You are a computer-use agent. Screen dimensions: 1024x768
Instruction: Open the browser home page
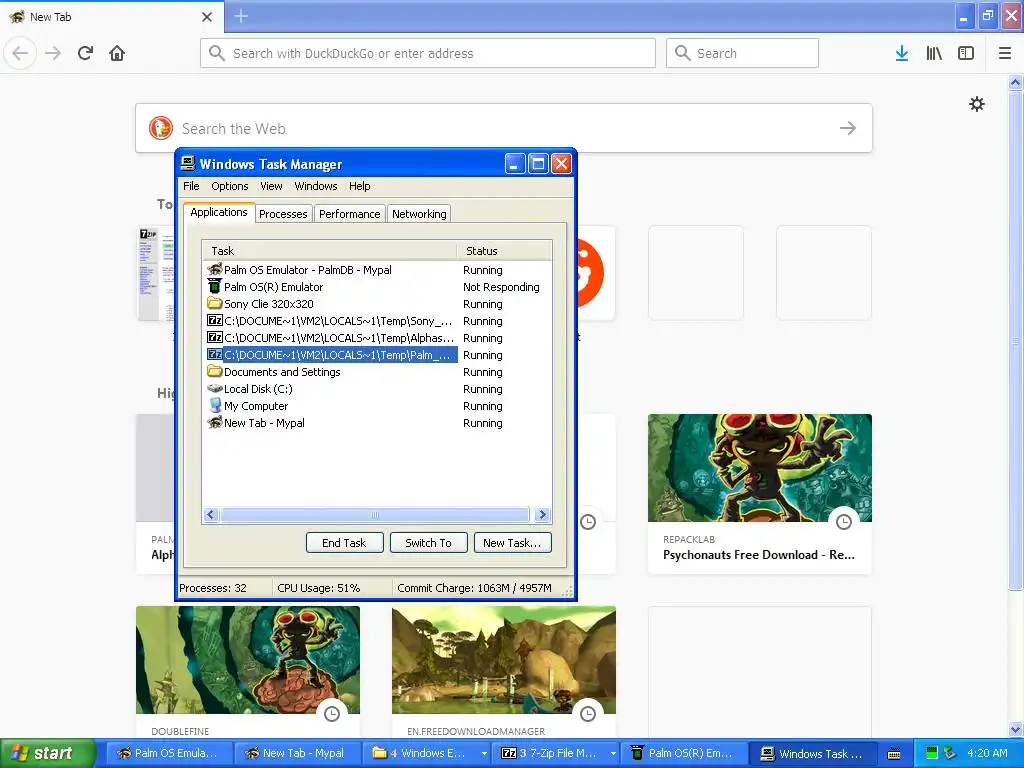pyautogui.click(x=117, y=53)
